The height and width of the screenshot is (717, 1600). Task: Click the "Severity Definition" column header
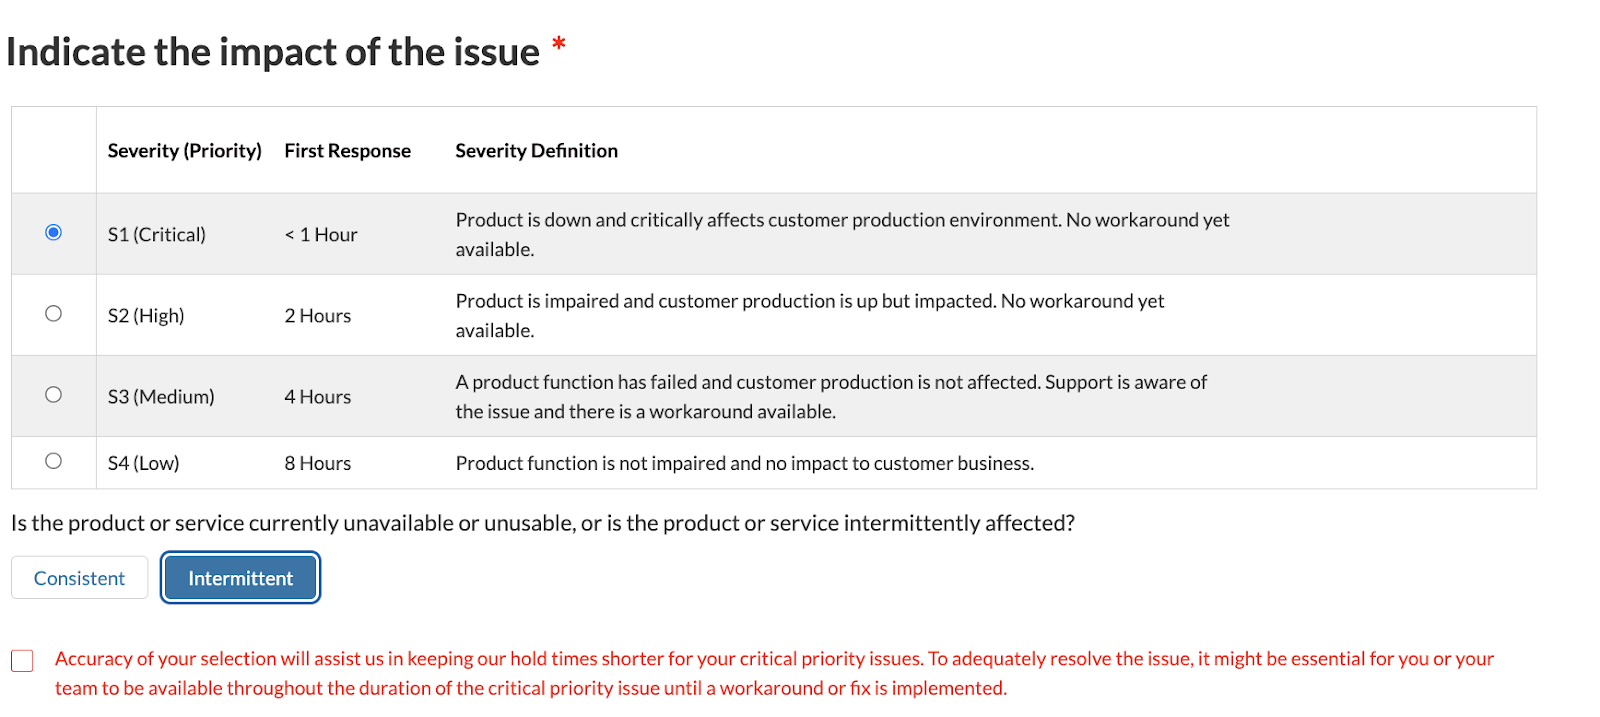[536, 151]
